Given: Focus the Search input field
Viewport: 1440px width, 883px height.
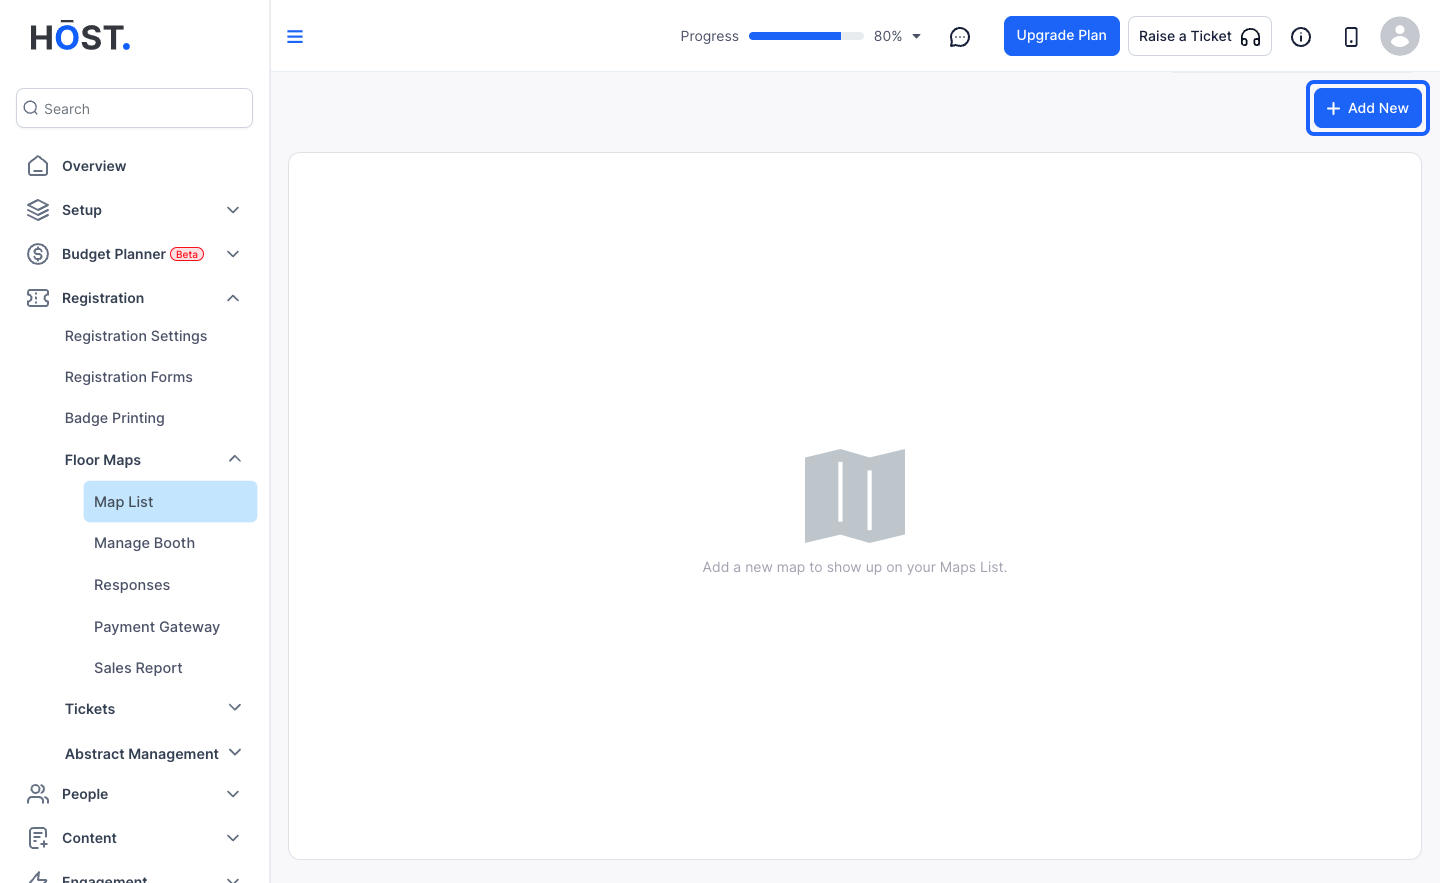Looking at the screenshot, I should click(134, 108).
